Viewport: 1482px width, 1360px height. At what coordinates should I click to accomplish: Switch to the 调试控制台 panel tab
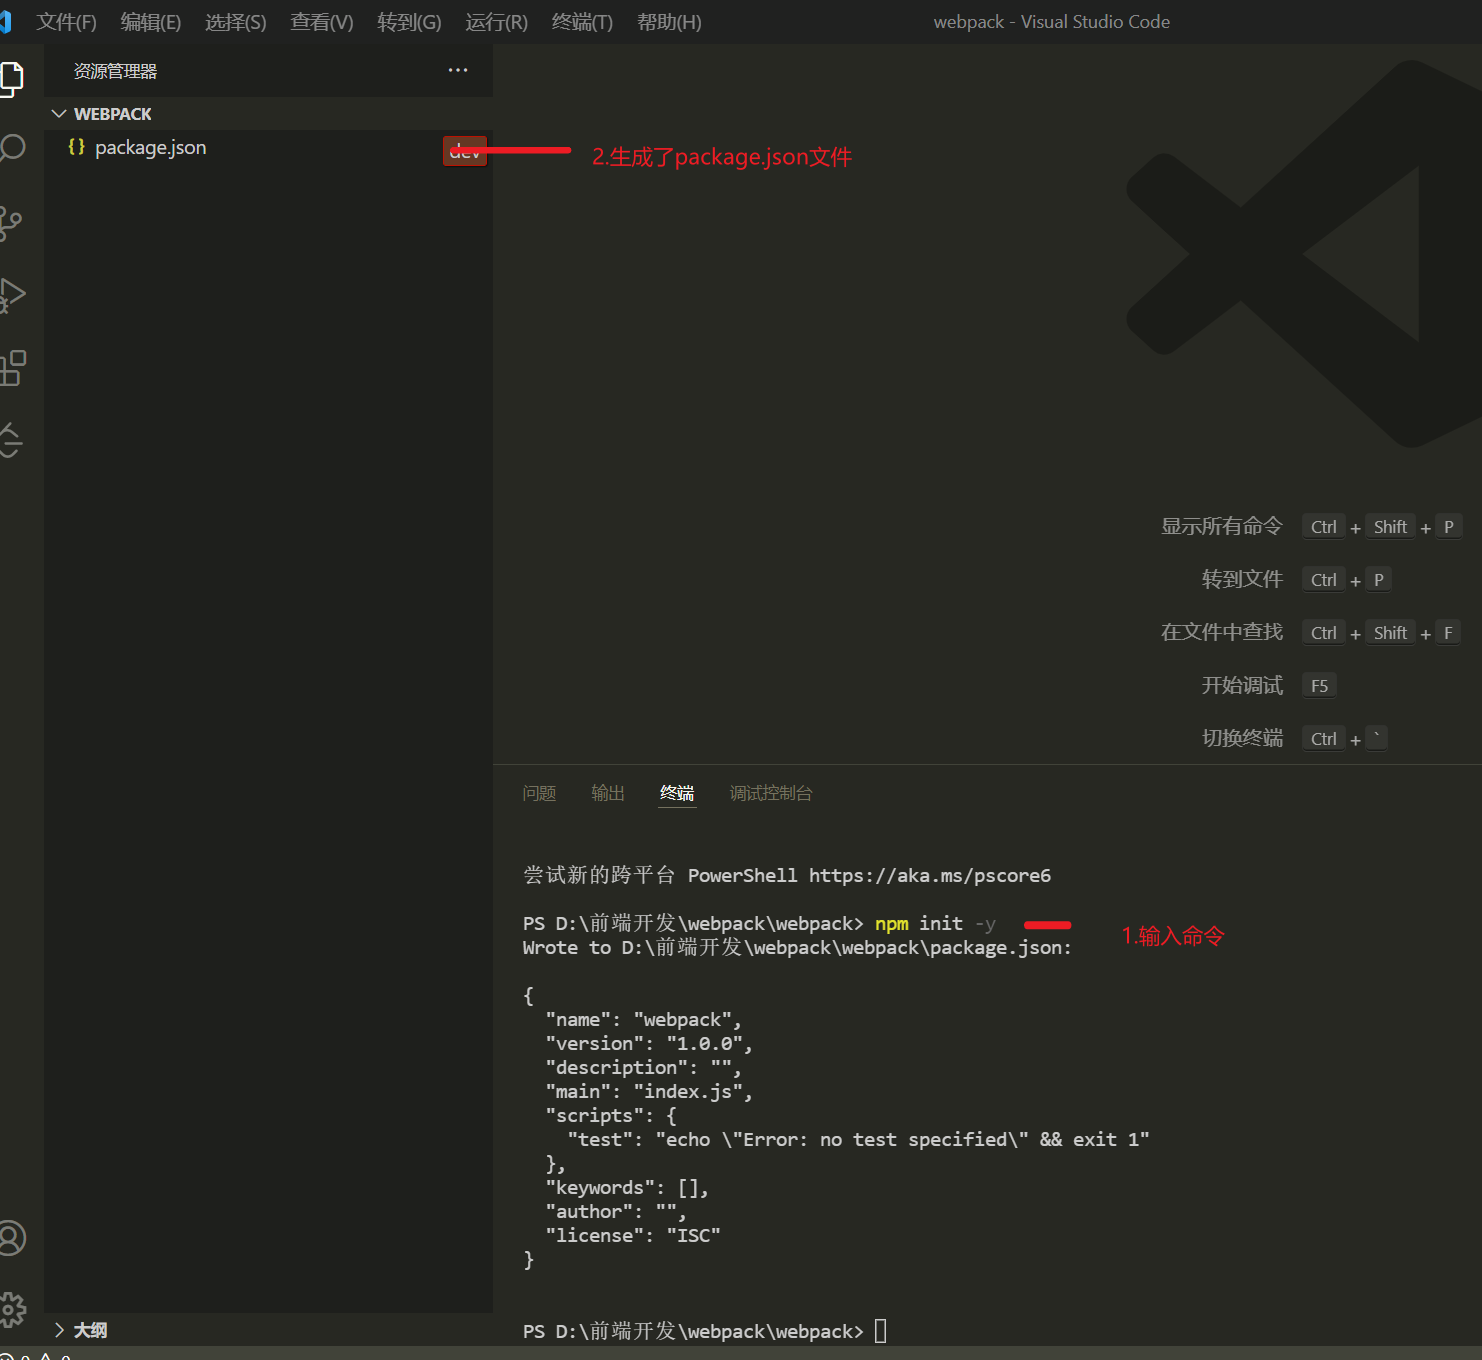coord(771,793)
